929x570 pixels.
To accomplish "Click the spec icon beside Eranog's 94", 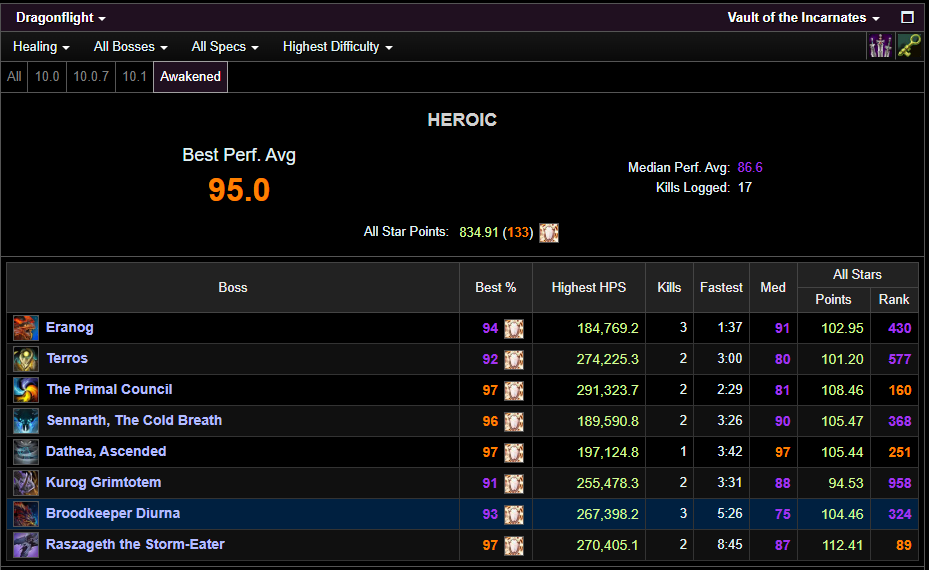I will click(514, 329).
